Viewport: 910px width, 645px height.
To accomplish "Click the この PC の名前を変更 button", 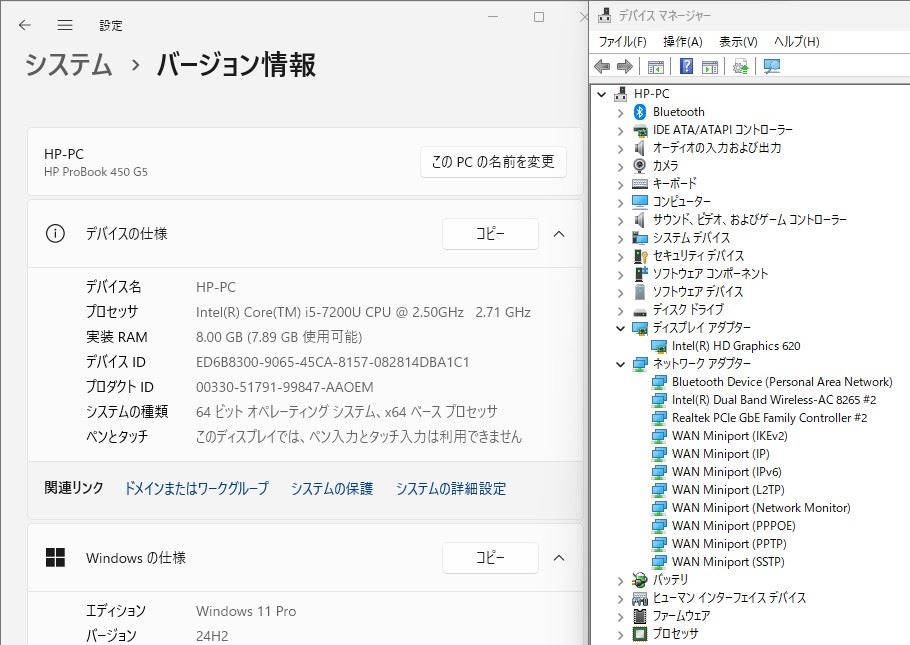I will point(493,162).
